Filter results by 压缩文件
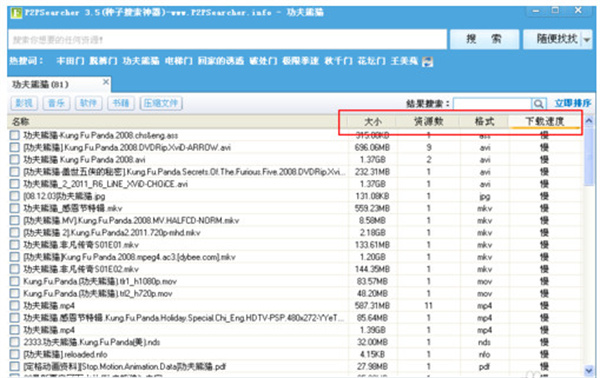Viewport: 600px width, 378px height. [x=161, y=103]
